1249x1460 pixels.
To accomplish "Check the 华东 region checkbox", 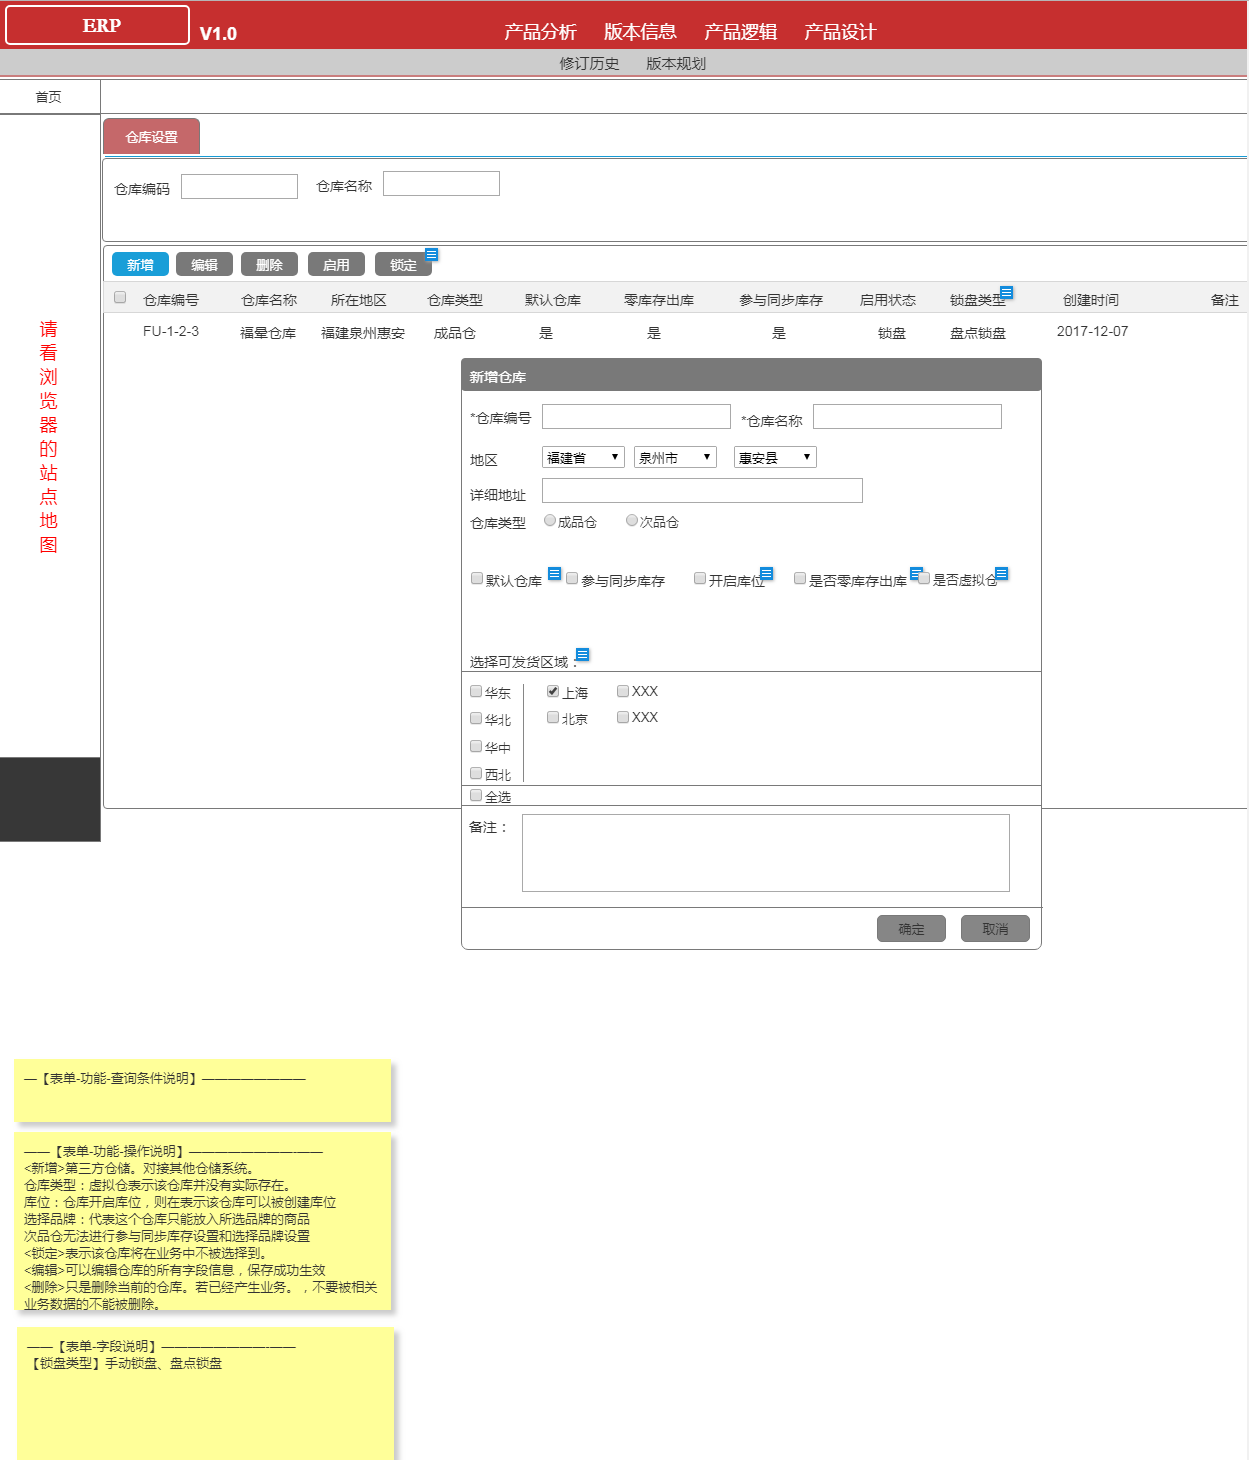I will coord(476,691).
